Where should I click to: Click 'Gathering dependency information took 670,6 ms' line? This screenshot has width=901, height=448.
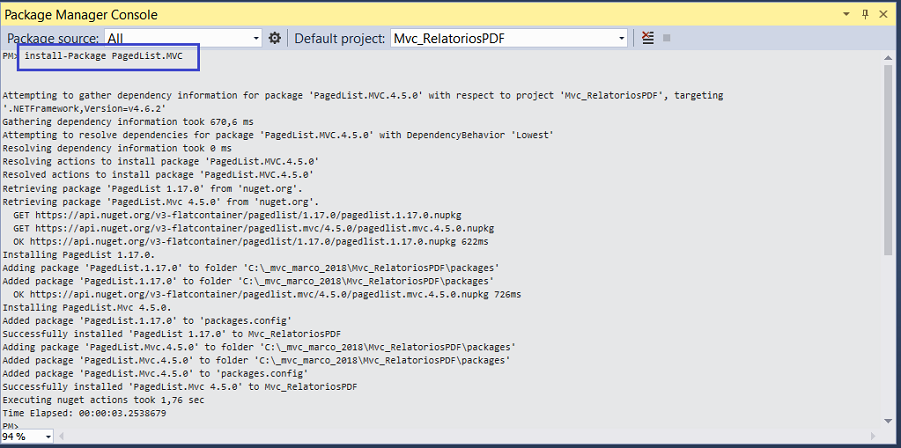click(128, 122)
